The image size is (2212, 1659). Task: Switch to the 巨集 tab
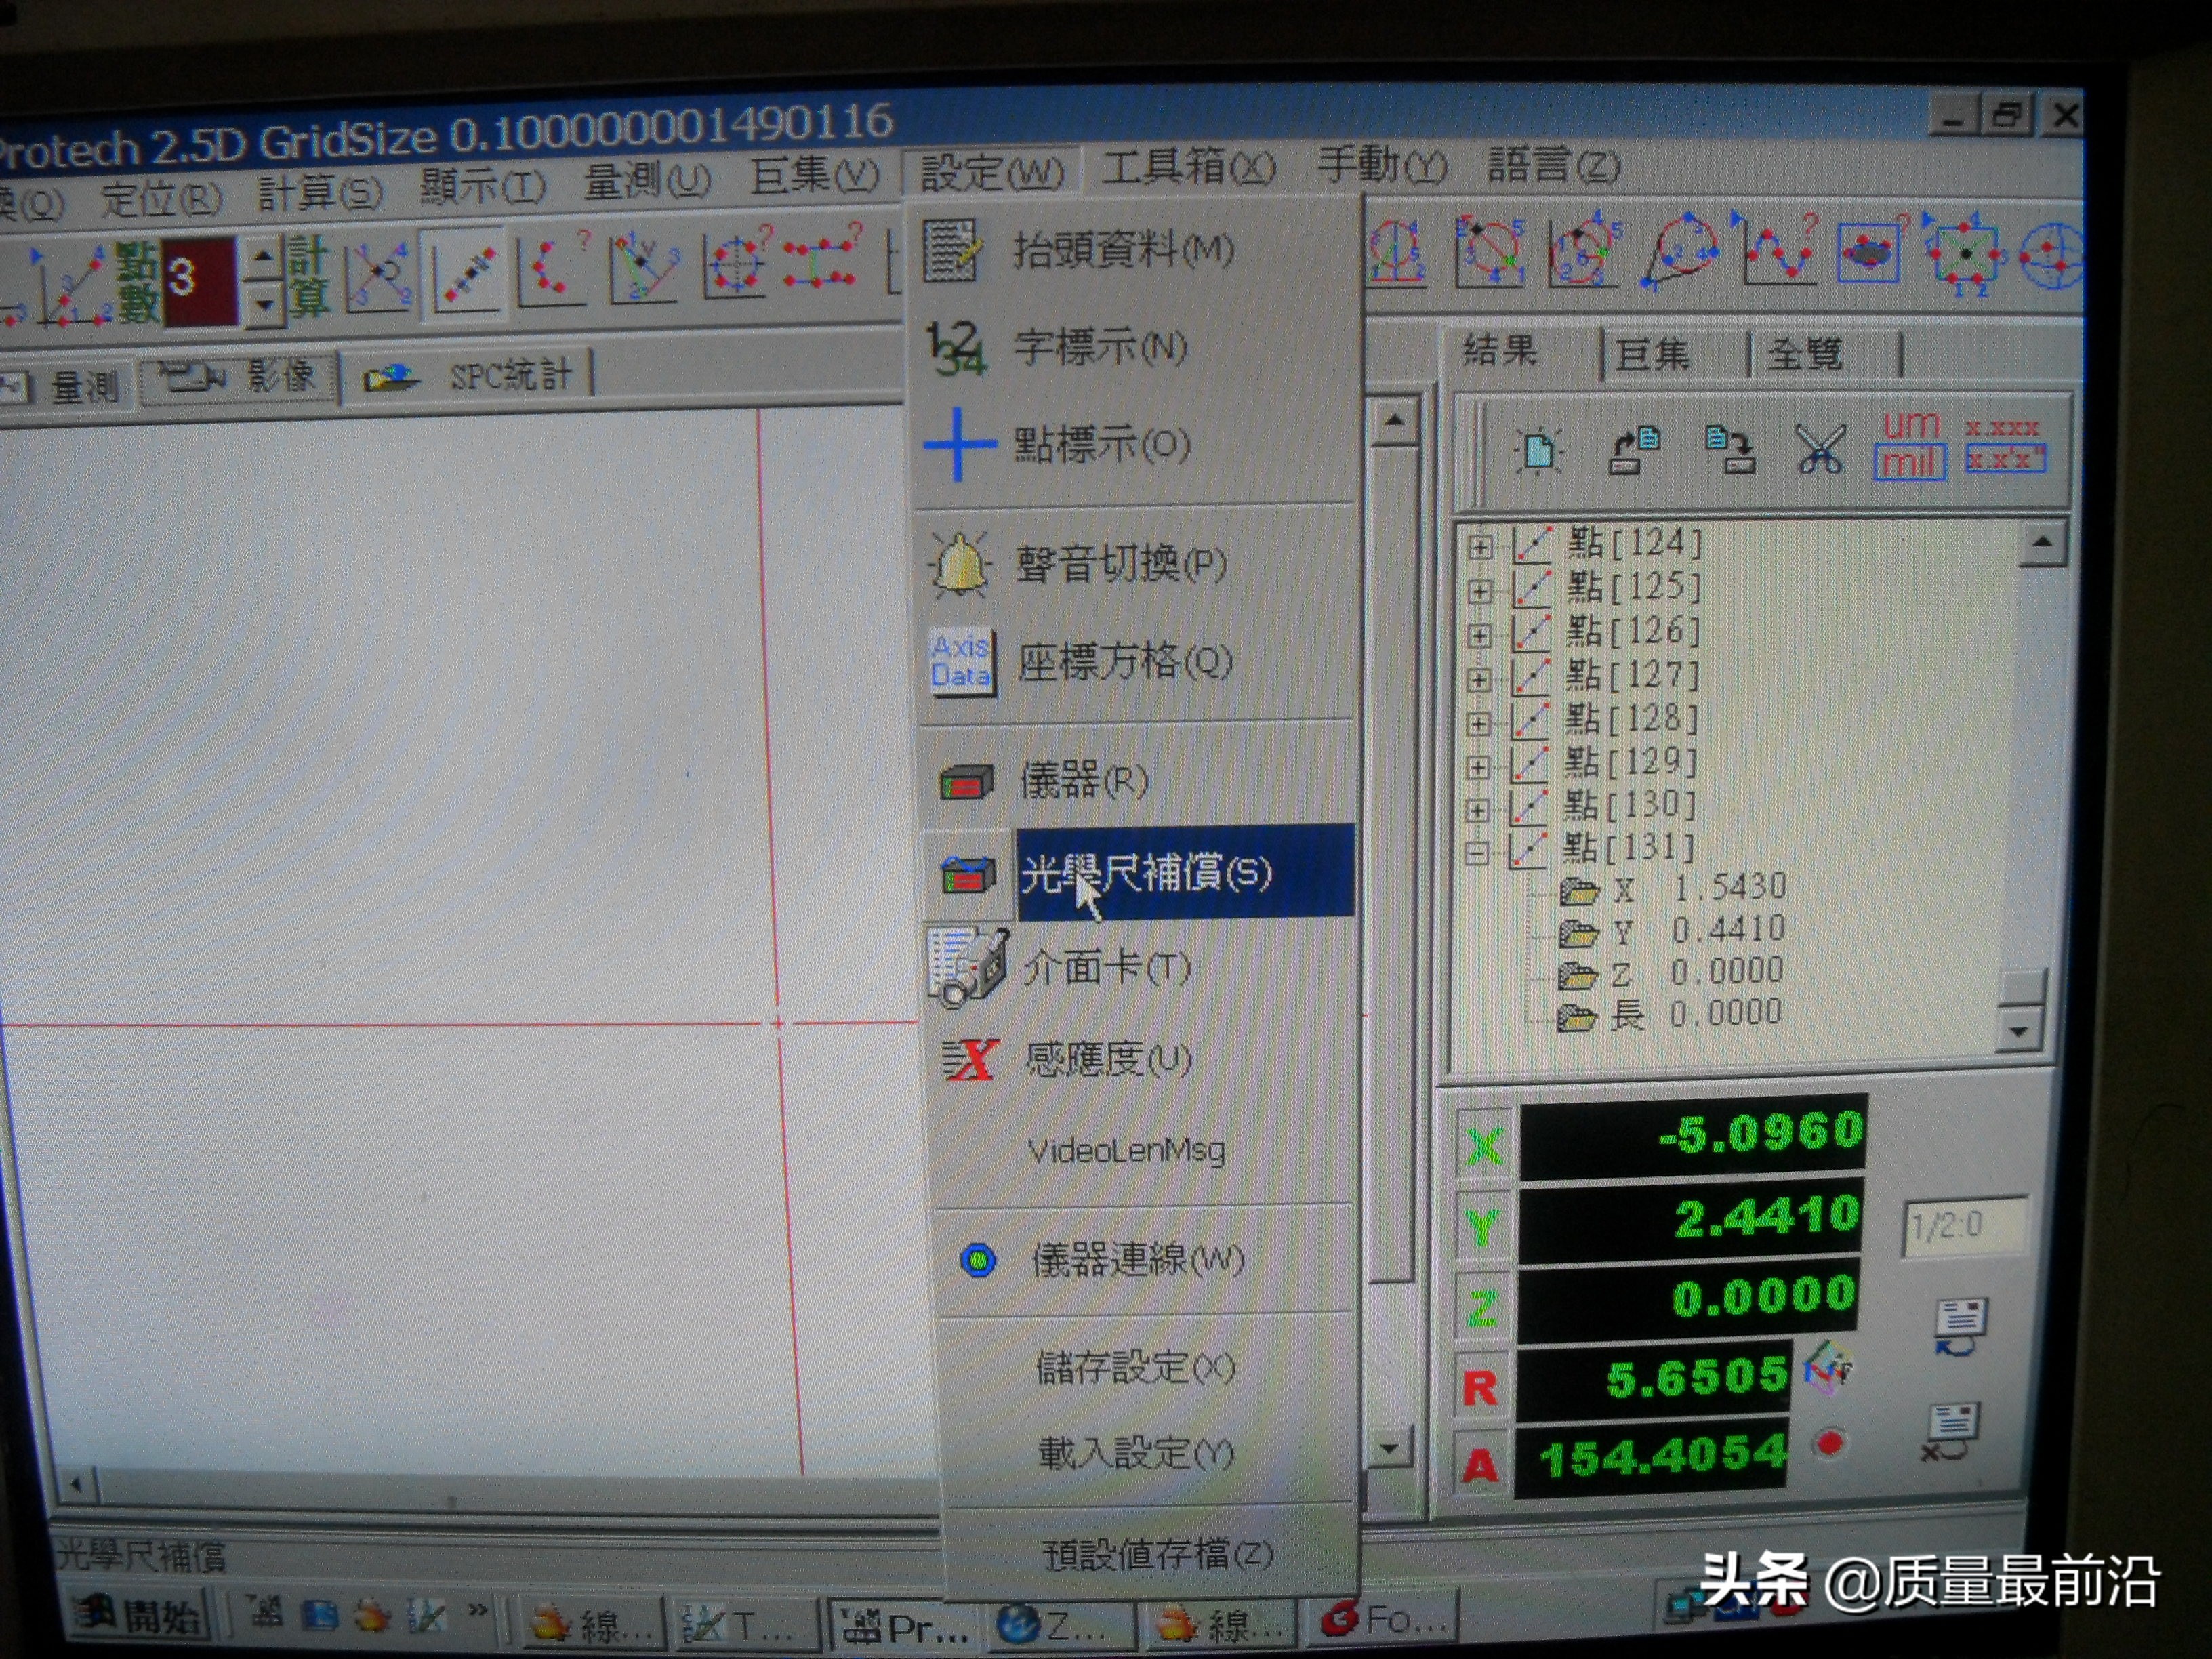pyautogui.click(x=1652, y=355)
